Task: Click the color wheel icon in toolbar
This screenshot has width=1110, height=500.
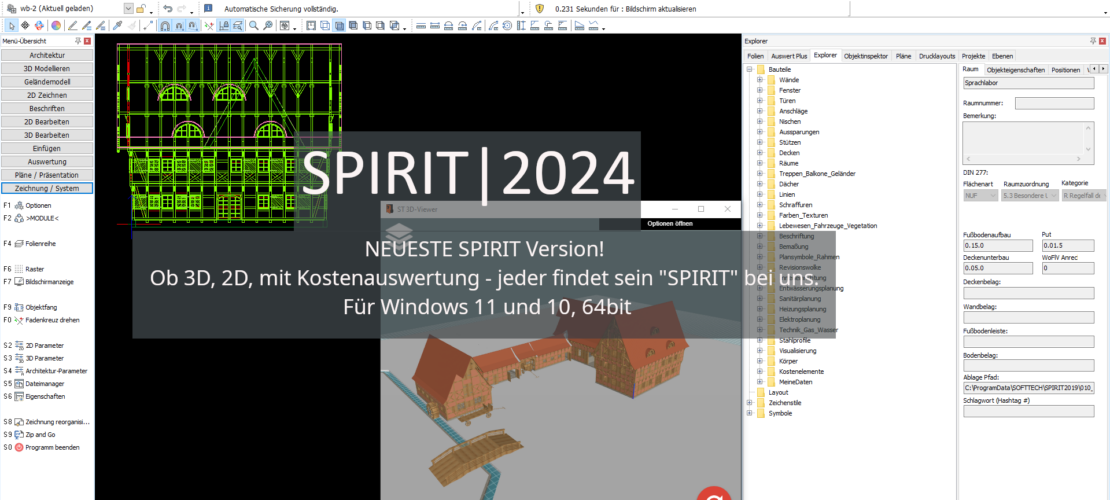Action: [55, 25]
